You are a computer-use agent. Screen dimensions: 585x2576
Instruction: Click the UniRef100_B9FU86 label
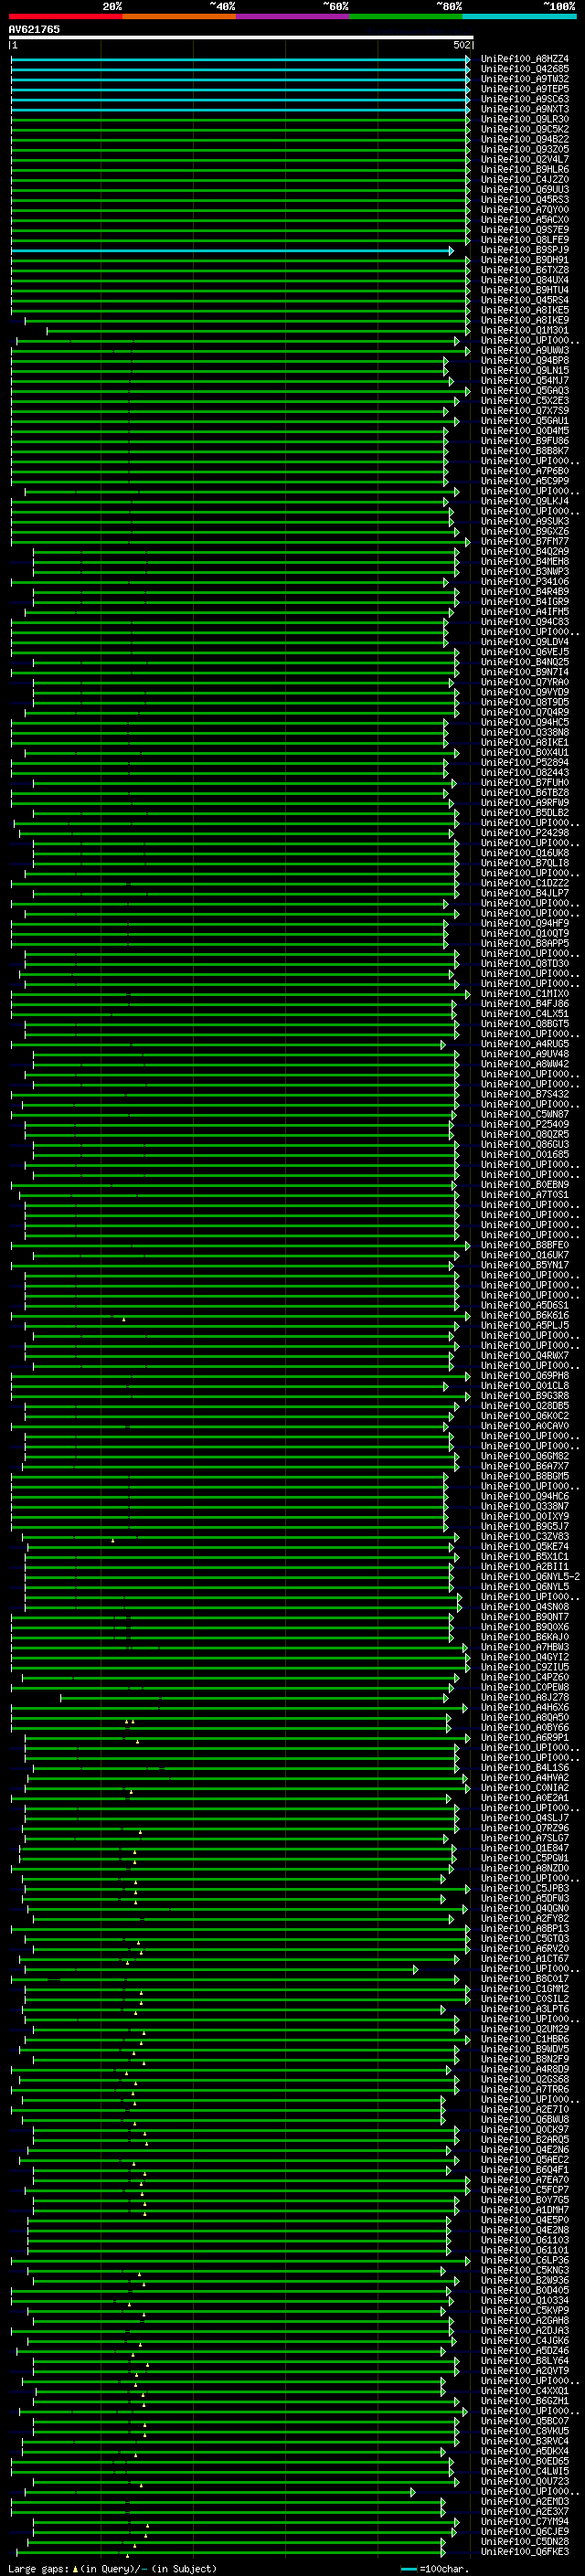525,441
